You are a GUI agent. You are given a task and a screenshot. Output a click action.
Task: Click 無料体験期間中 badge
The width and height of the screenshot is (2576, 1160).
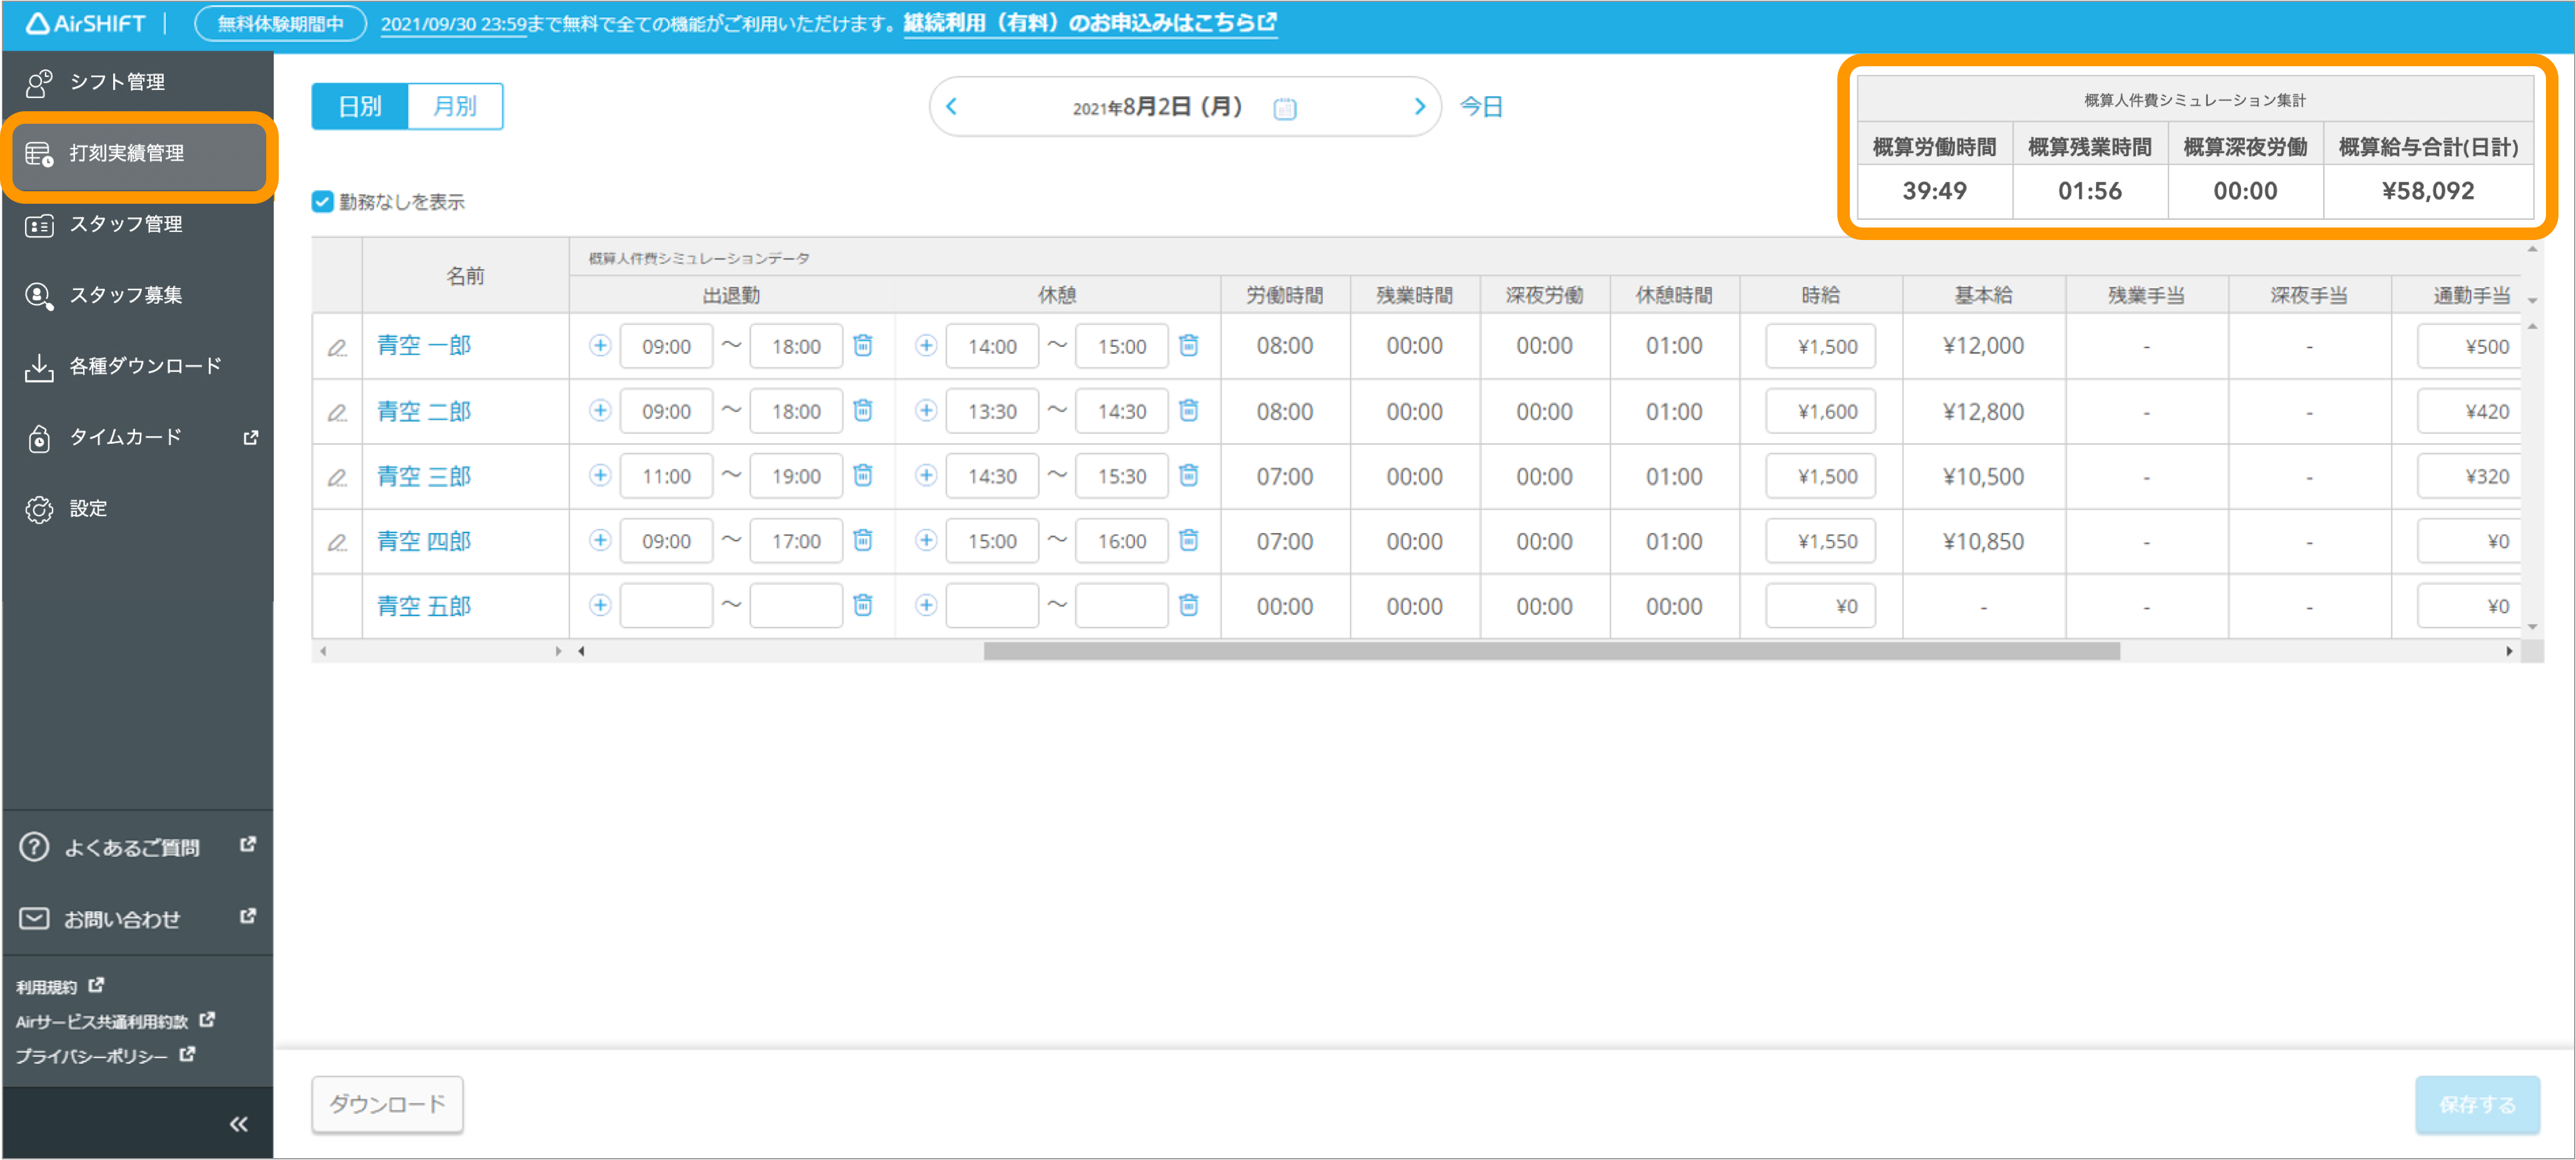click(280, 23)
